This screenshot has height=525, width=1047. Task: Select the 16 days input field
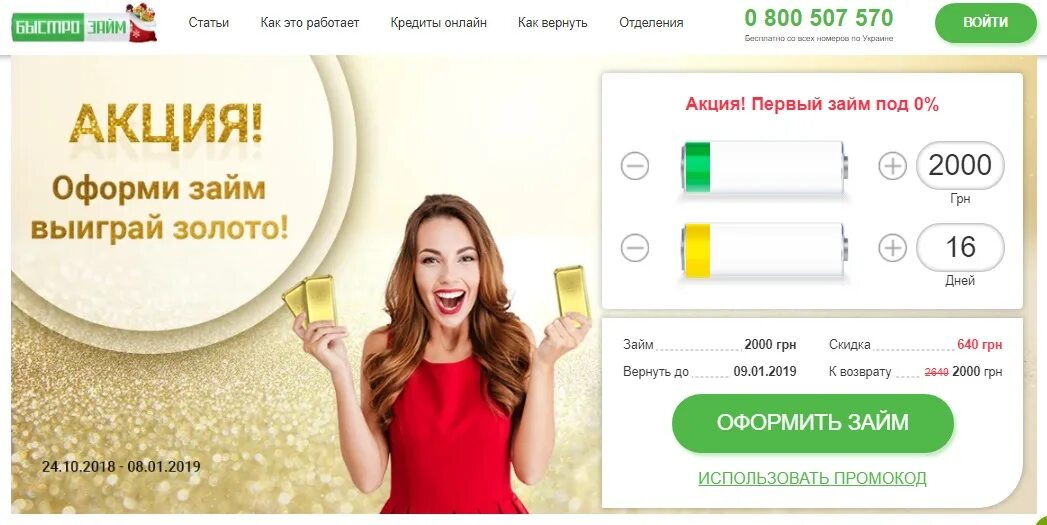pos(960,247)
